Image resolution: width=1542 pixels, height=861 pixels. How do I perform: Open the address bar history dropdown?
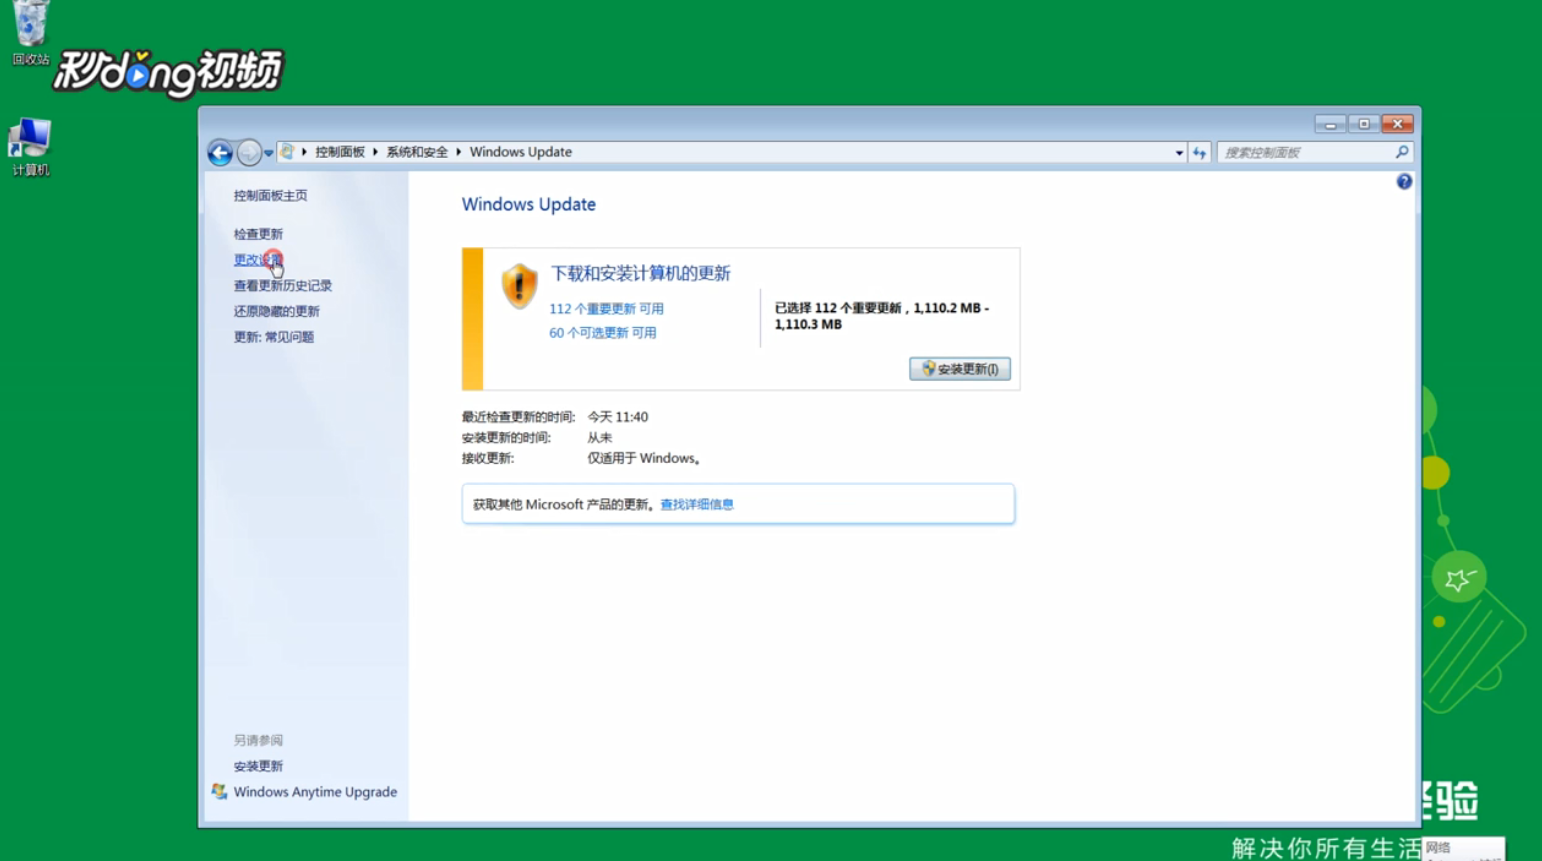(1179, 153)
